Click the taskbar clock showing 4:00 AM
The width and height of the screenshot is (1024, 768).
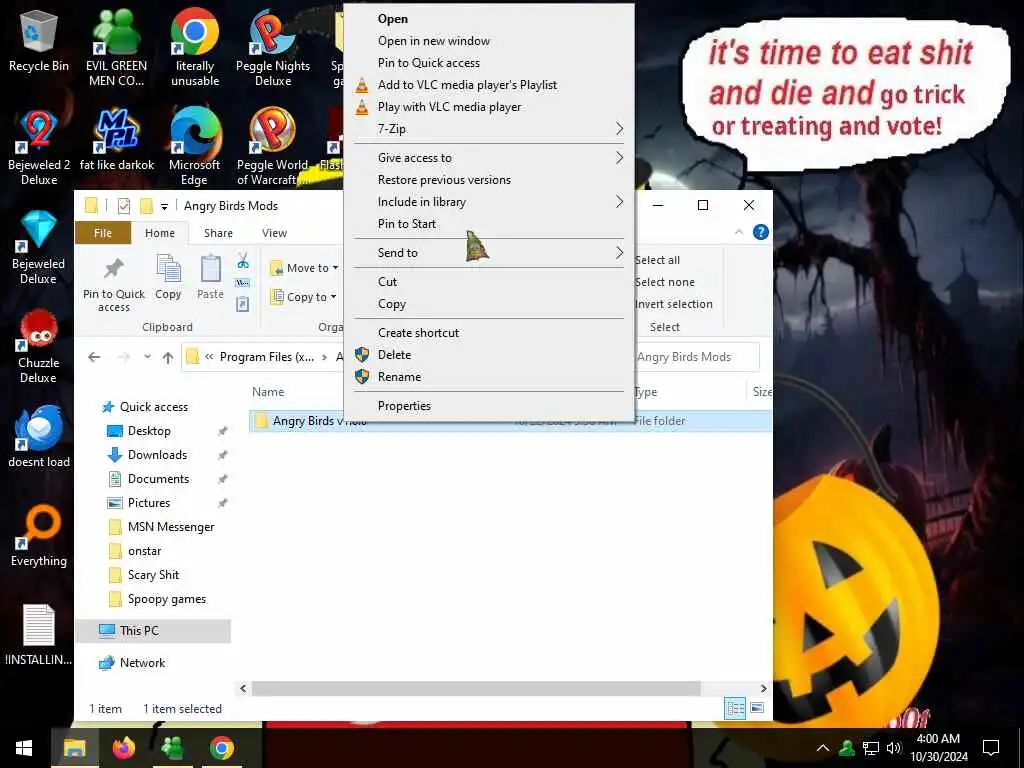click(x=938, y=748)
